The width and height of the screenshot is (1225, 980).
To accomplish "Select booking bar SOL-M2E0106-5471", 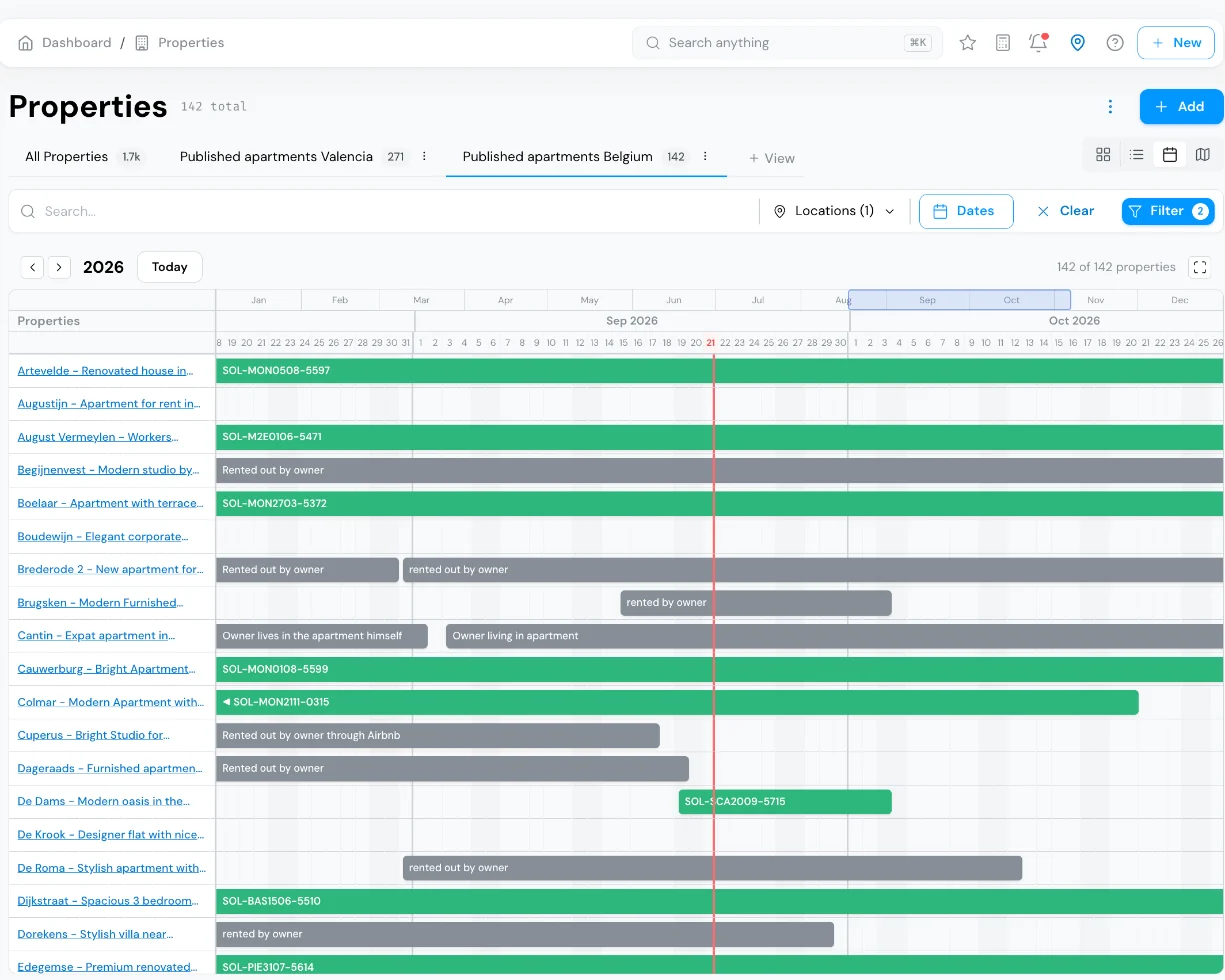I will point(719,437).
